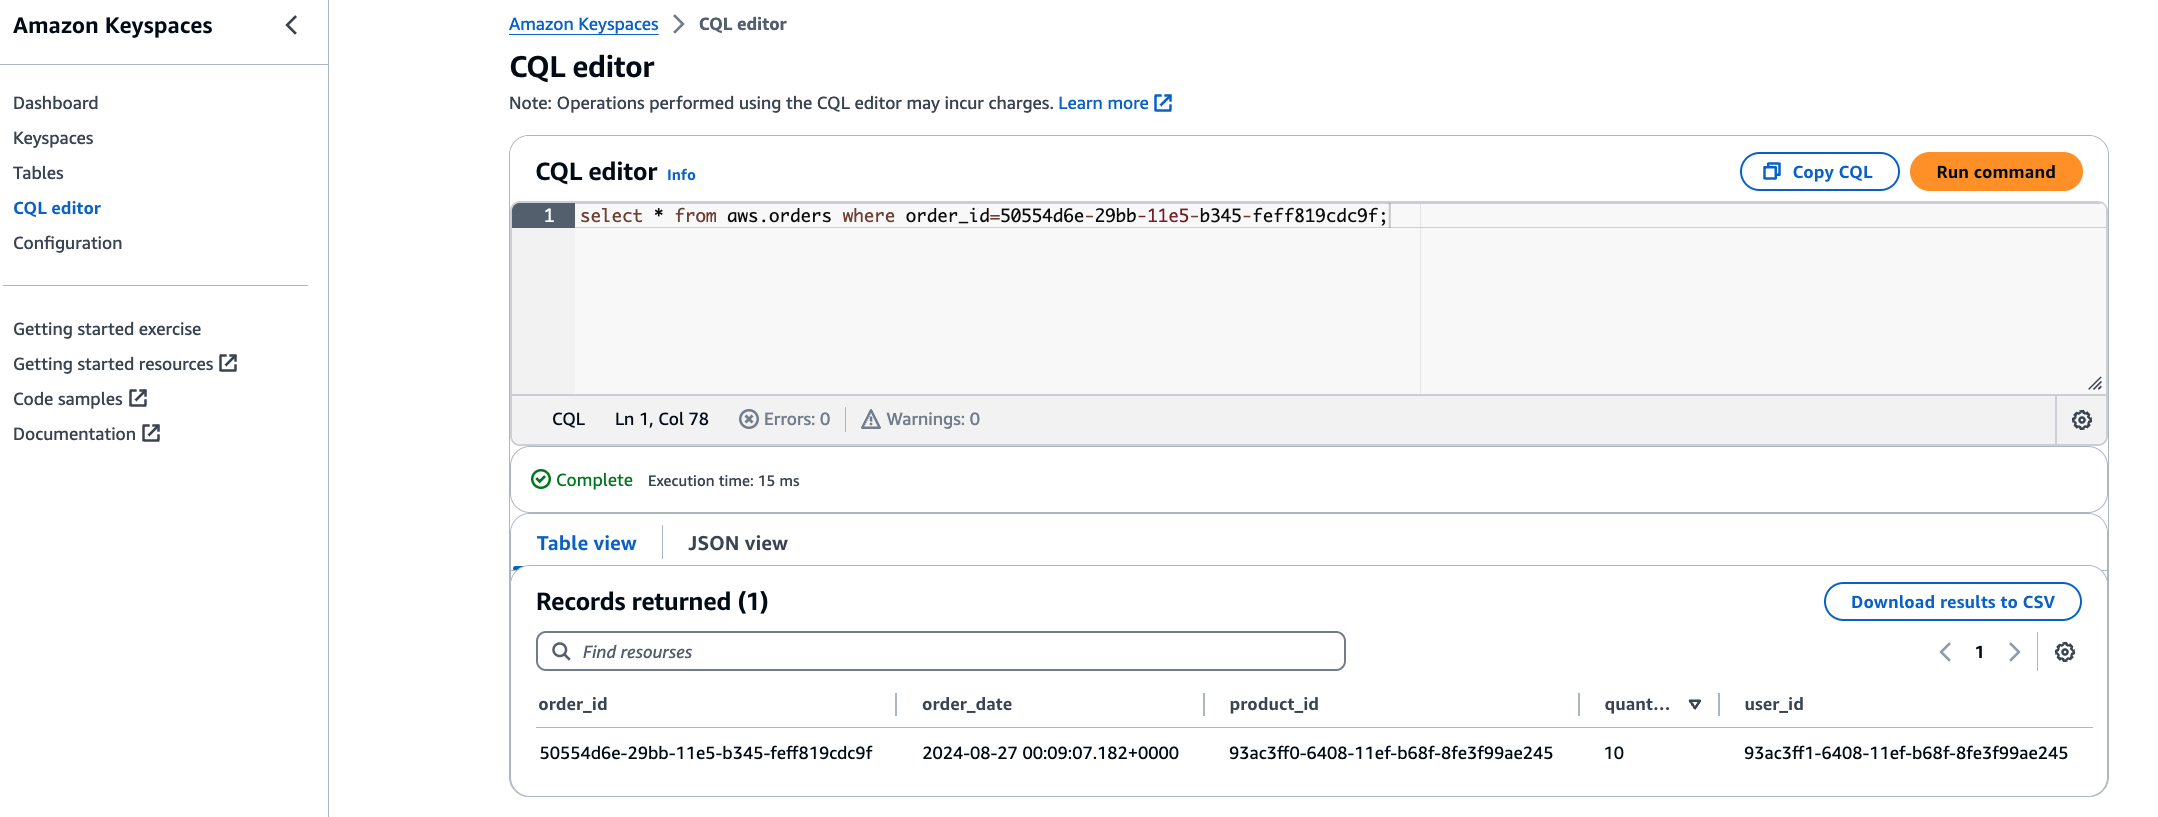
Task: Sort by user_id column header
Action: coord(1774,704)
